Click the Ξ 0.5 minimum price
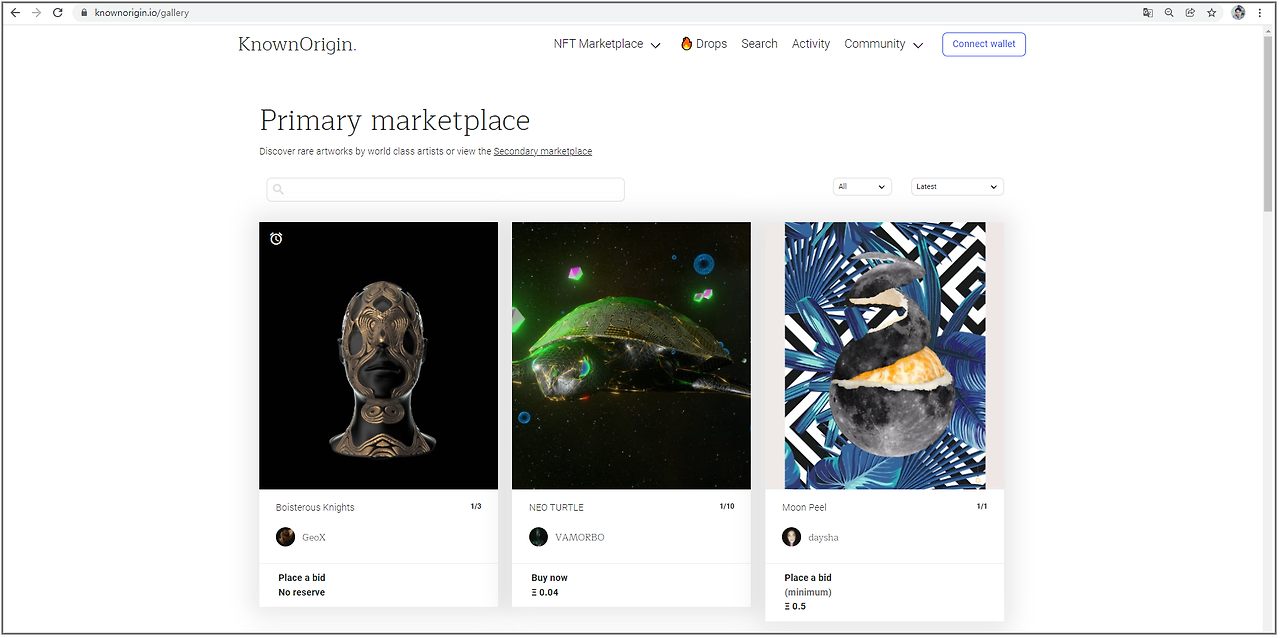Image resolution: width=1280 pixels, height=638 pixels. [795, 607]
